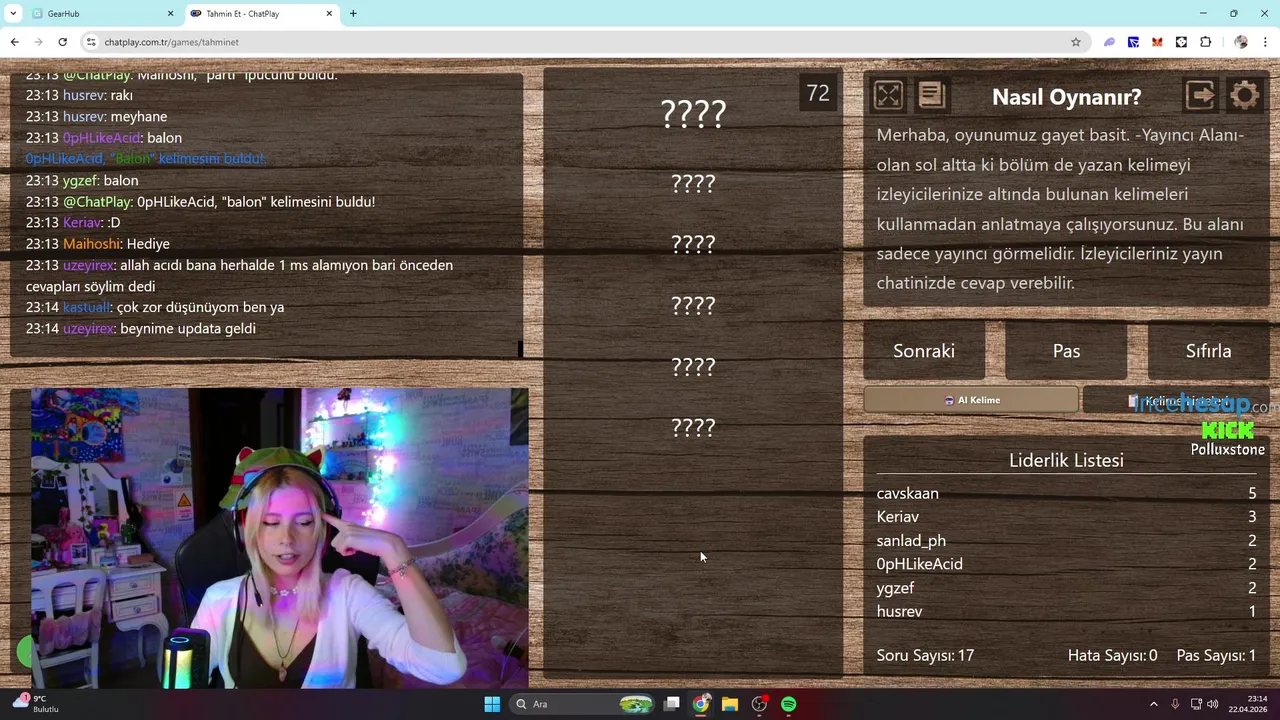Click the blue cursor extension icon
The image size is (1280, 720).
tap(1133, 42)
